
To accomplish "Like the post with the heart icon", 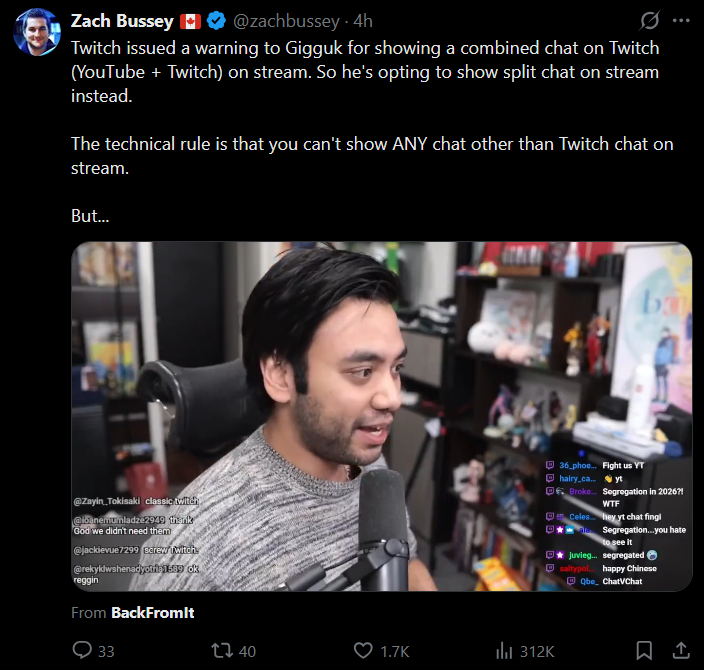I will (x=363, y=650).
